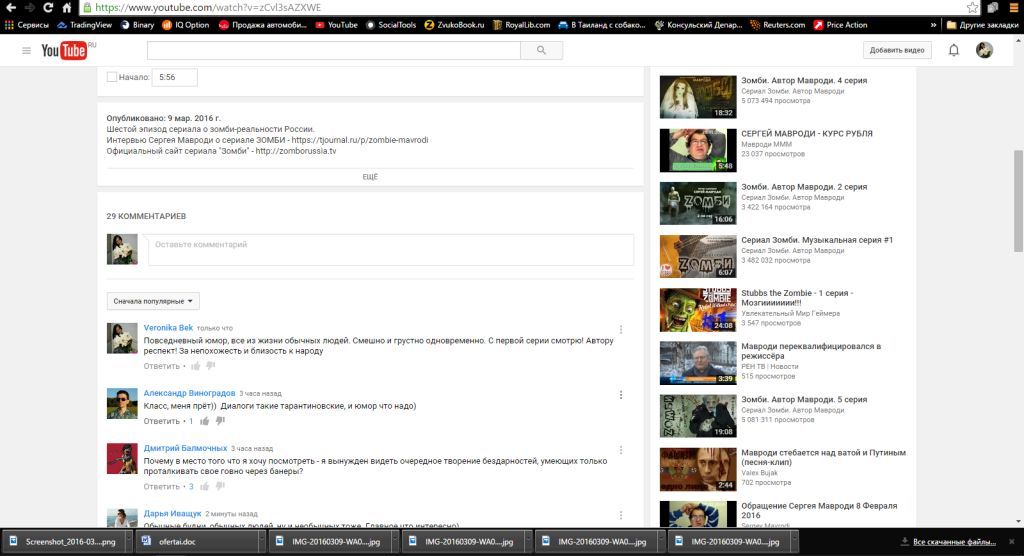Reload the page with the refresh icon

48,8
